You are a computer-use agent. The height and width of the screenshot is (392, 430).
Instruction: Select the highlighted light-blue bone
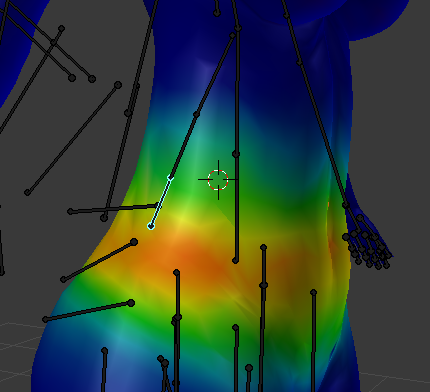(161, 202)
